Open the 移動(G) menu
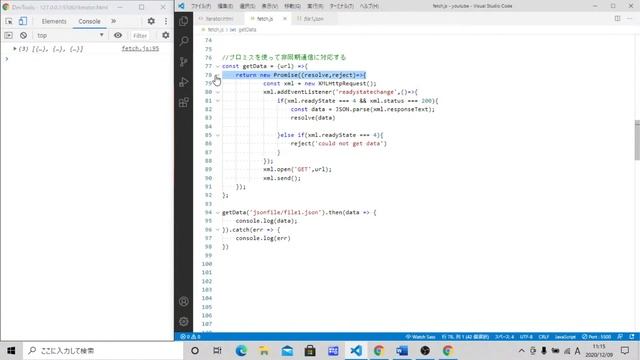640x360 pixels. 292,6
